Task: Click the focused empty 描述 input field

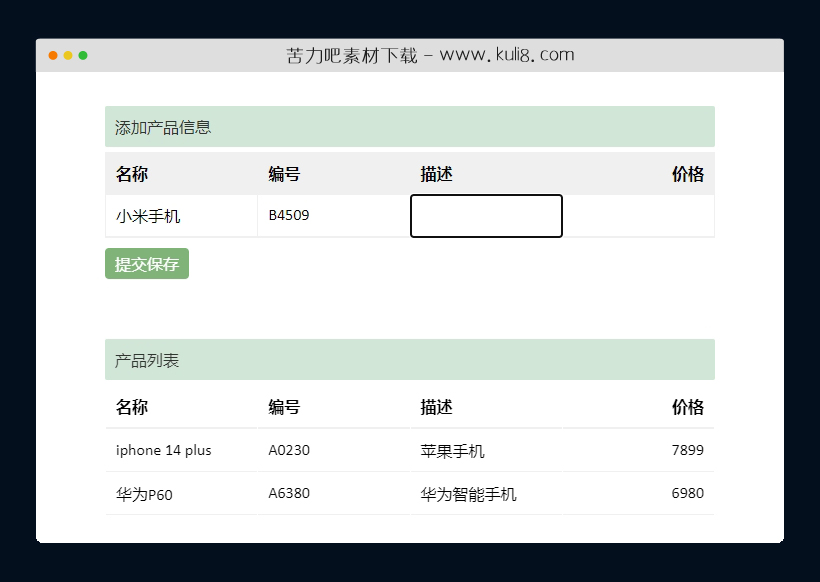Action: 486,215
